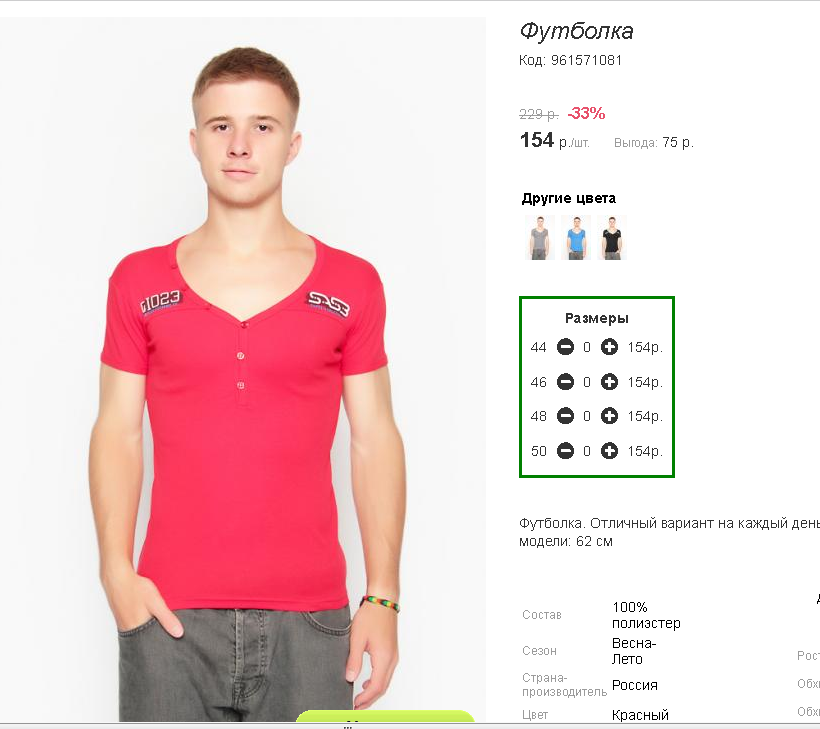Increase quantity for size 48
This screenshot has width=820, height=729.
[x=609, y=416]
